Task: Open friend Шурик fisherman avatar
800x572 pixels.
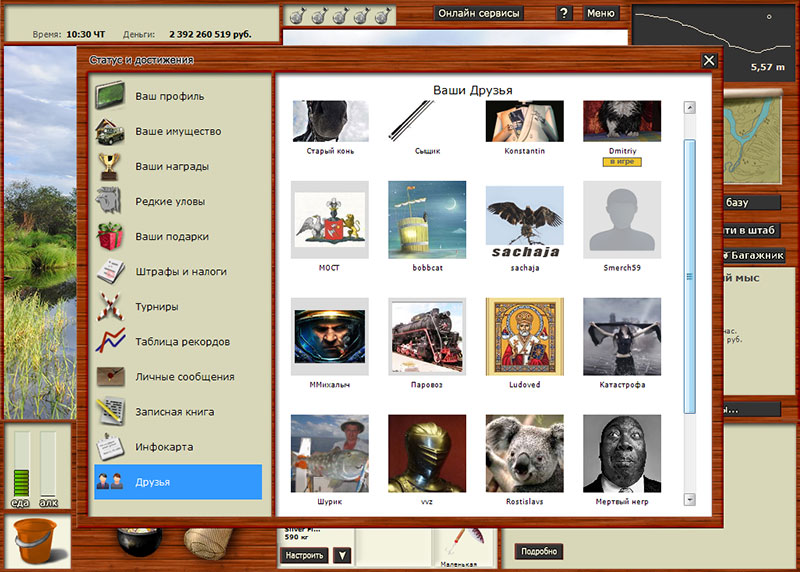Action: (330, 453)
